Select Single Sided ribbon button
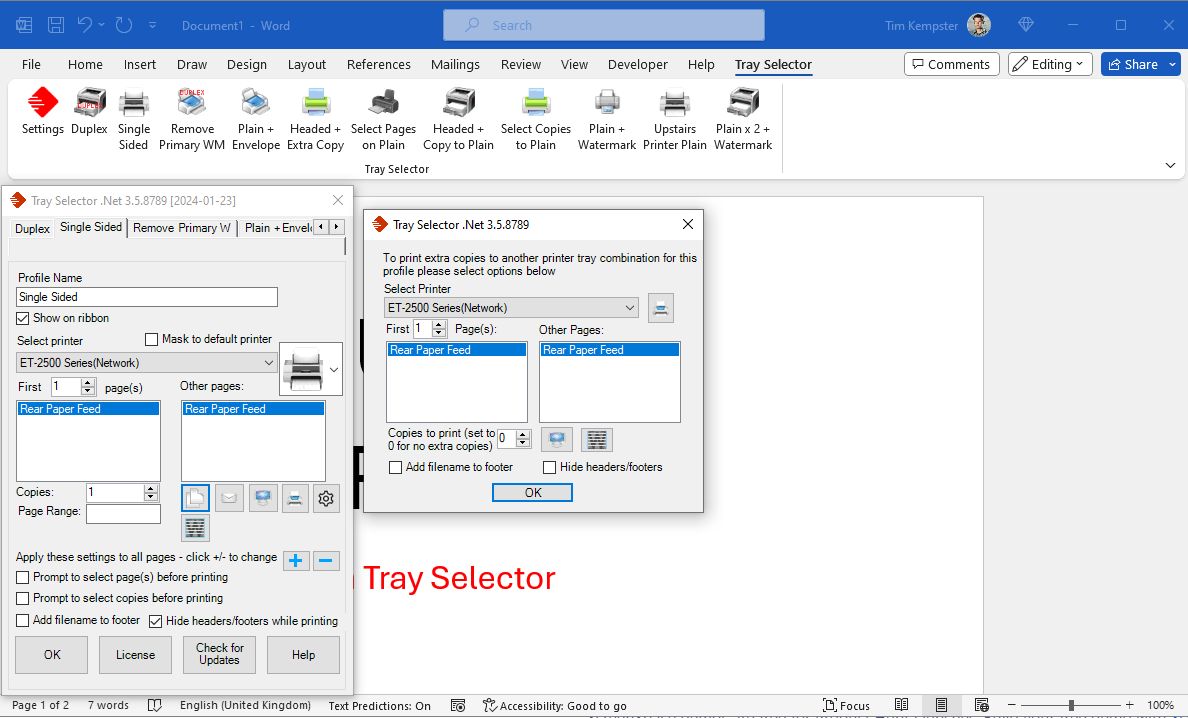 click(x=133, y=120)
